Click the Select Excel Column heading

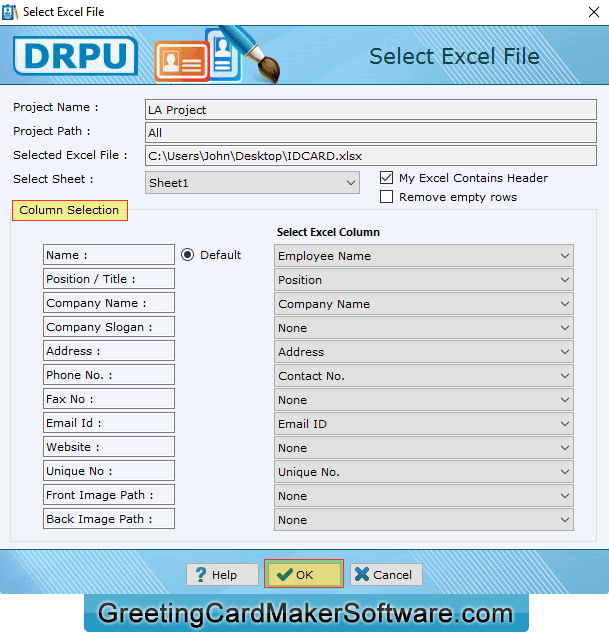point(328,232)
